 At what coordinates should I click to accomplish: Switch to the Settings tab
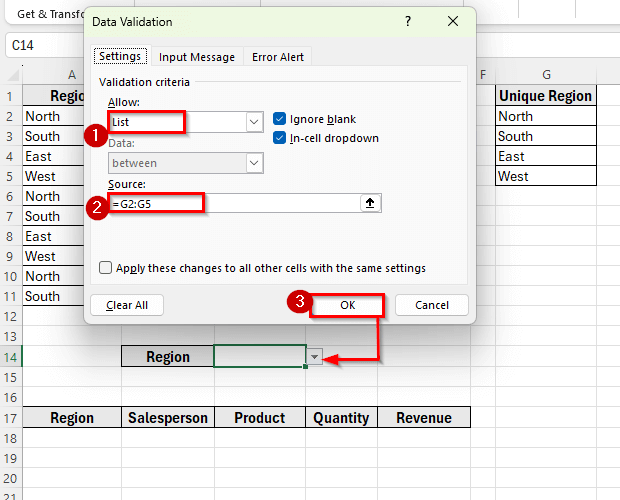tap(120, 56)
